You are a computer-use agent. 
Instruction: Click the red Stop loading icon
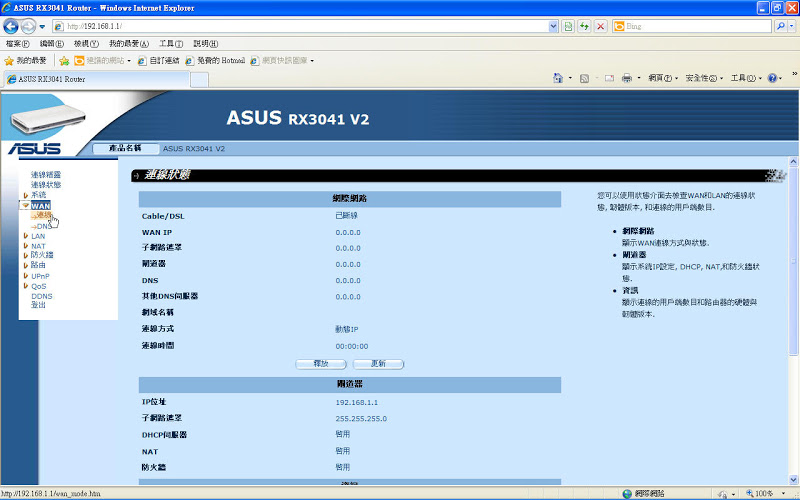pos(601,25)
